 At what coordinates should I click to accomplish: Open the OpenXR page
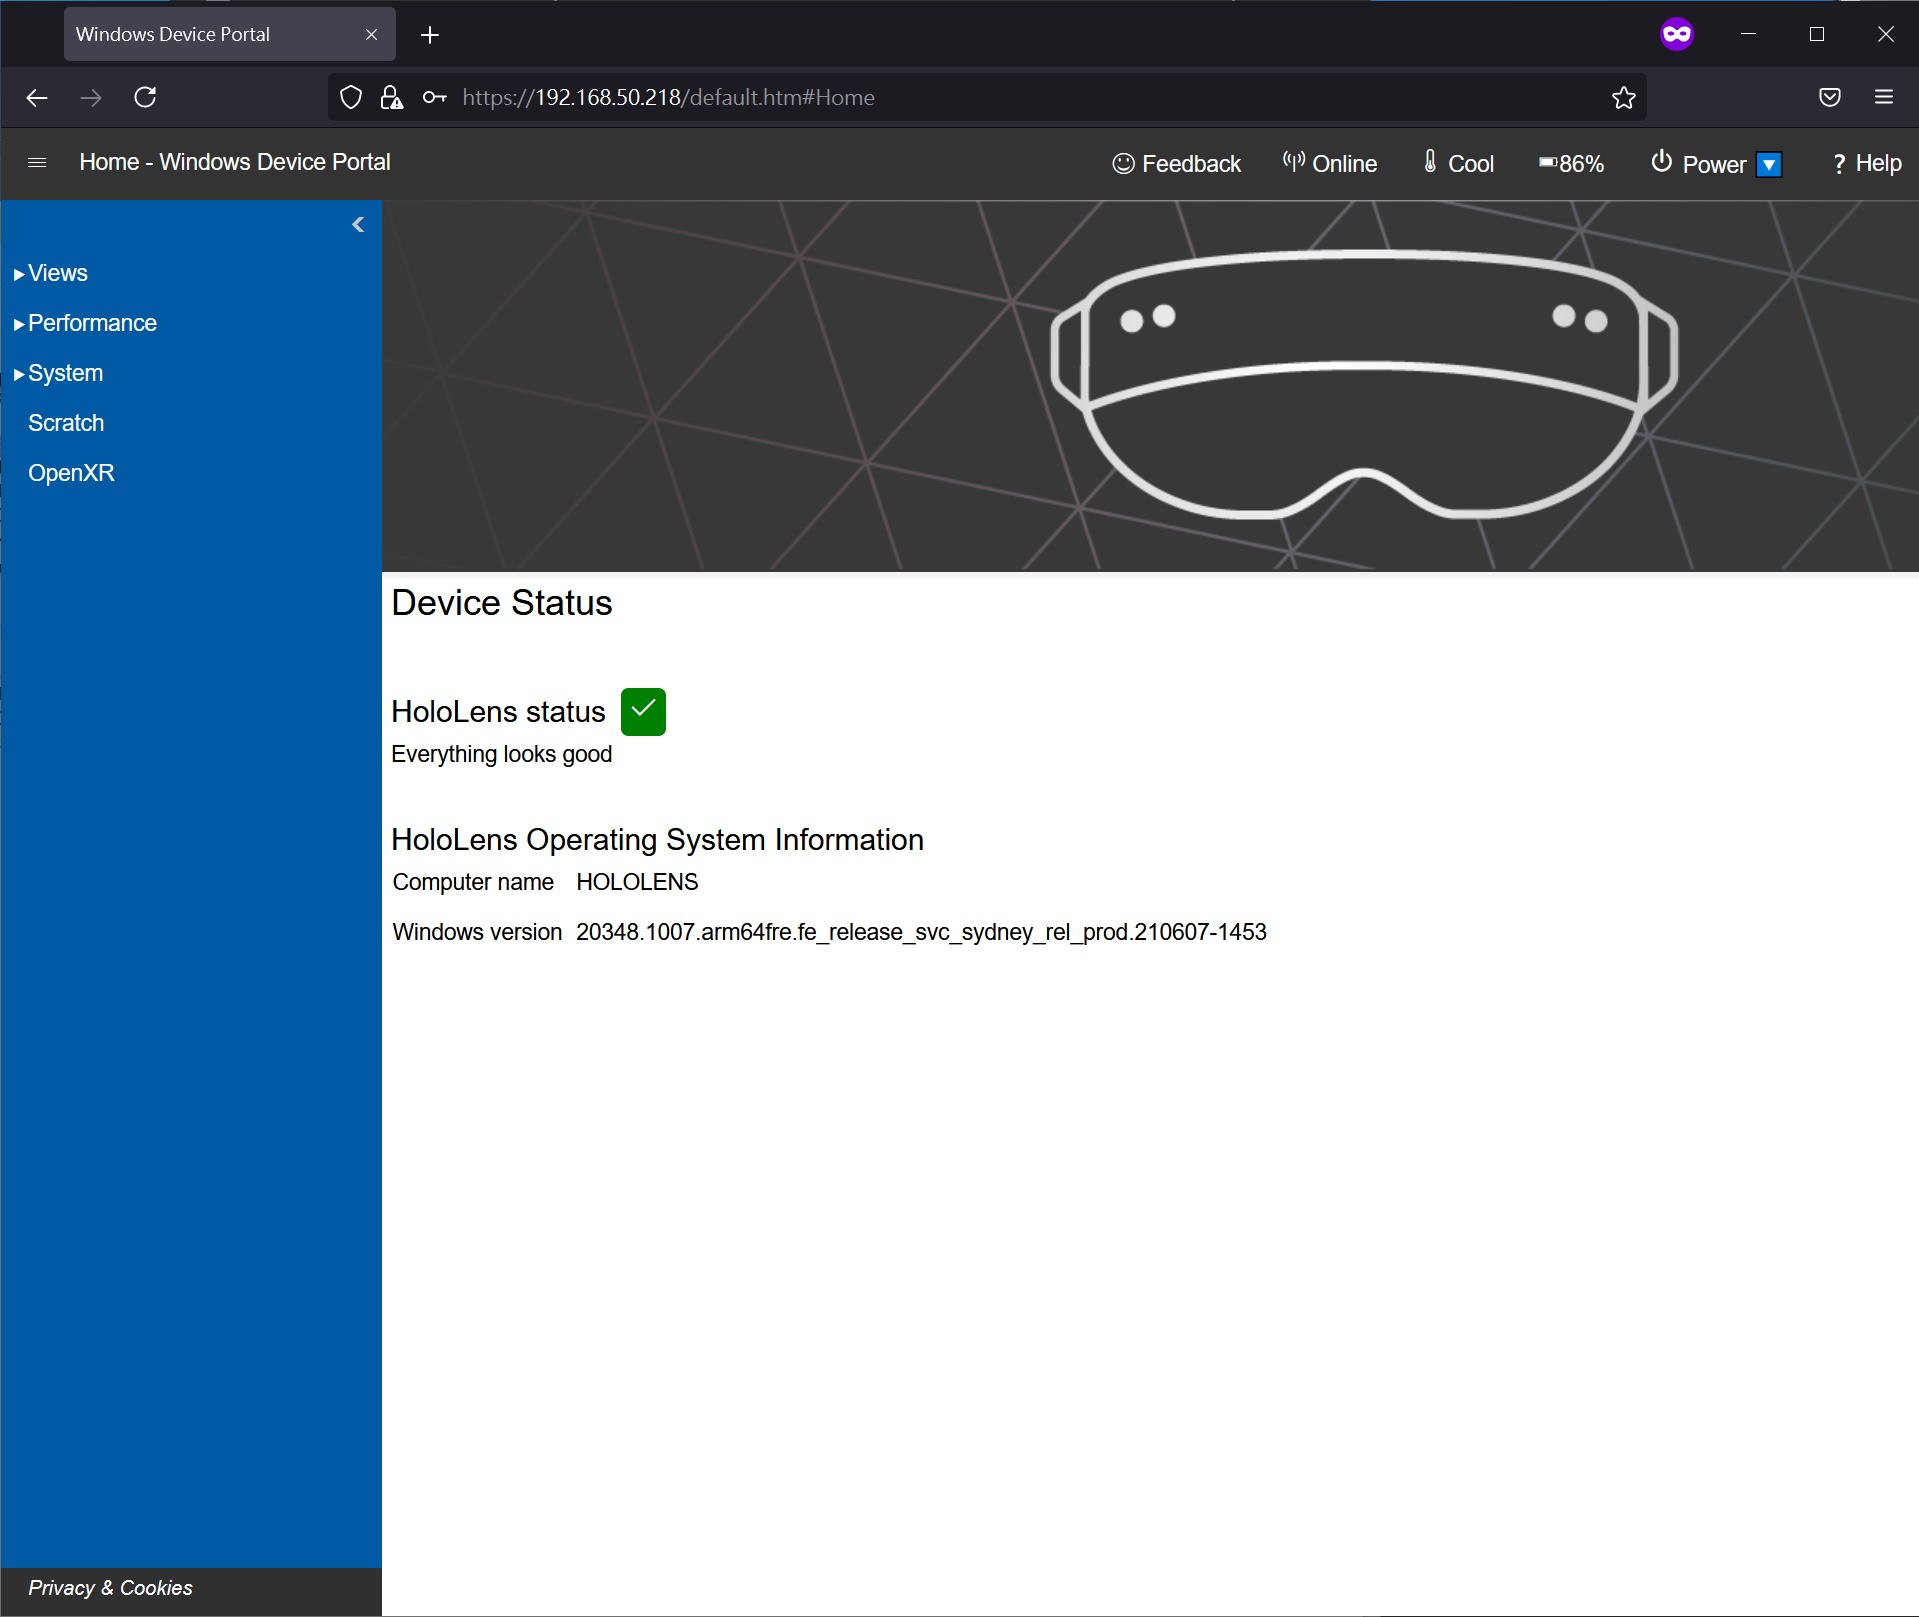coord(71,473)
